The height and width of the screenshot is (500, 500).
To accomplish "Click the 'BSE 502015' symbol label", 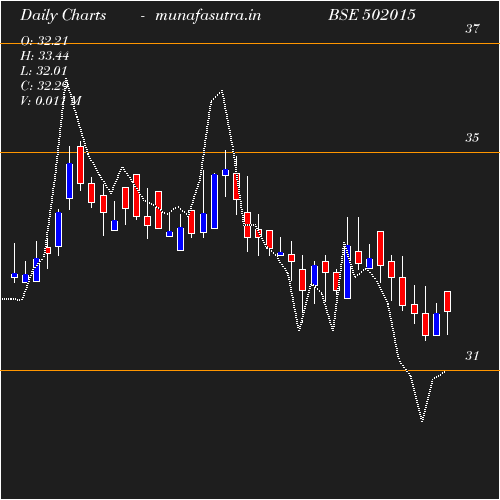I will (x=372, y=15).
